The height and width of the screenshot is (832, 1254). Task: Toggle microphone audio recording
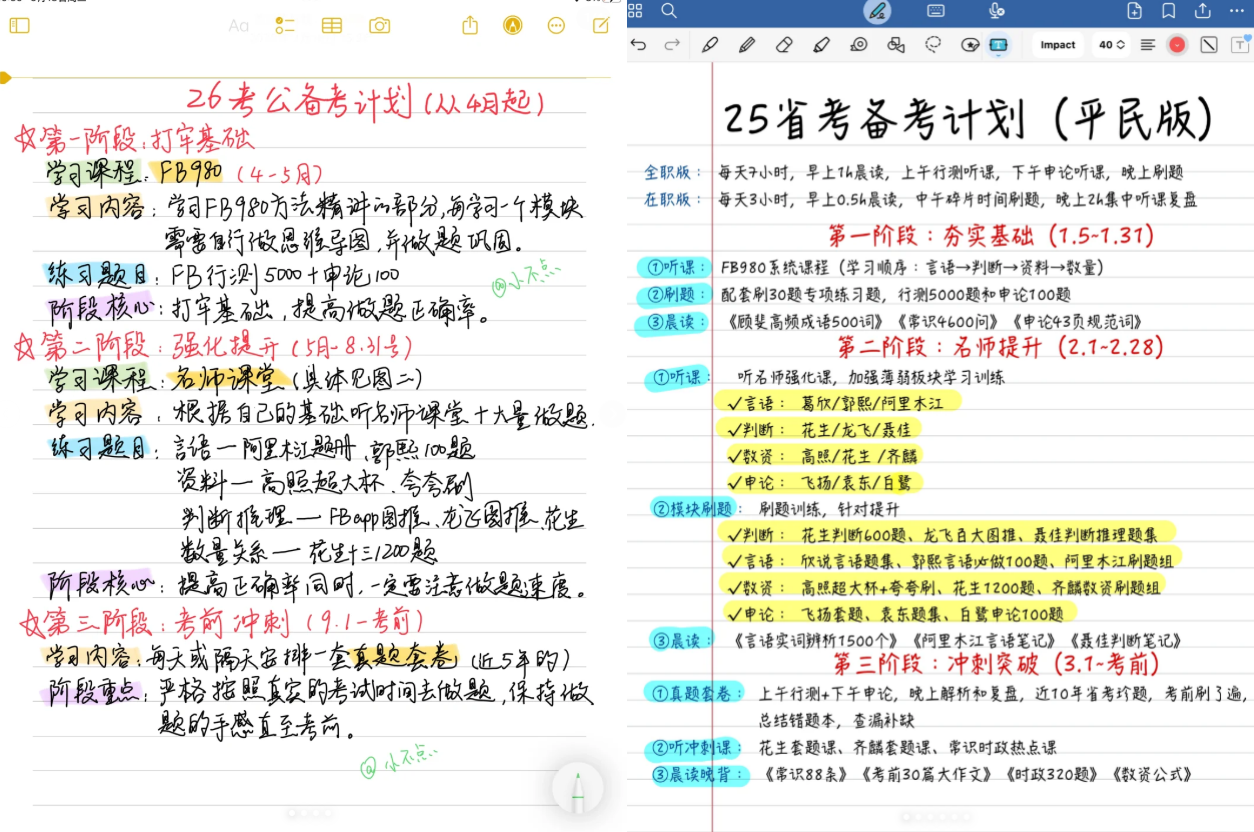click(996, 11)
